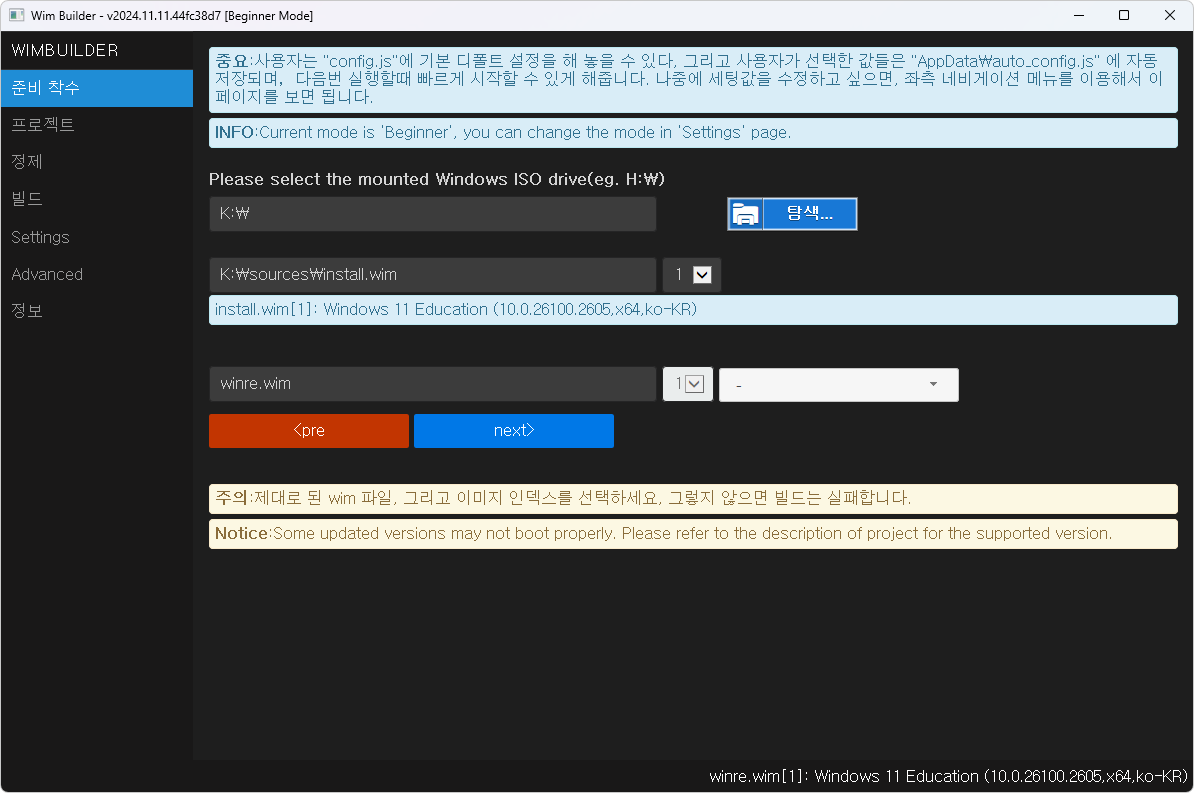The image size is (1194, 793).
Task: Click the WIMBUILDER sidebar title
Action: [x=65, y=50]
